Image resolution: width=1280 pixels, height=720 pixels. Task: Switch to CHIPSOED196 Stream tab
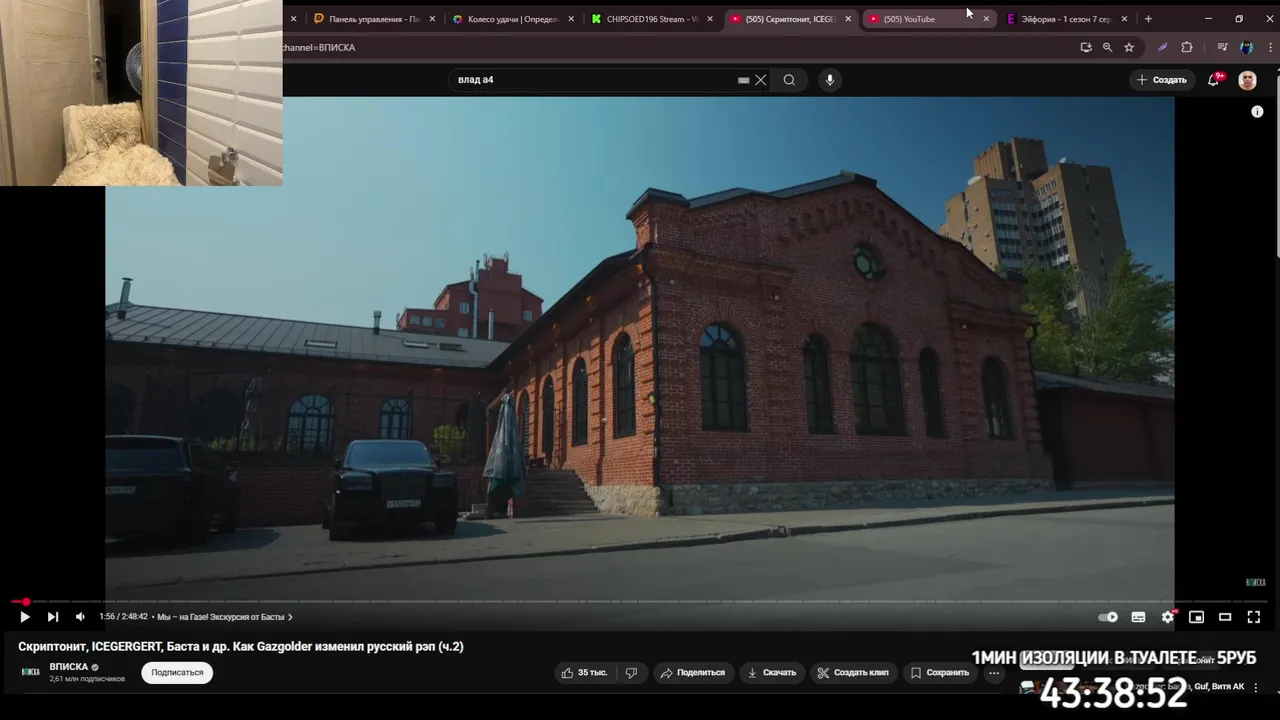tap(645, 19)
